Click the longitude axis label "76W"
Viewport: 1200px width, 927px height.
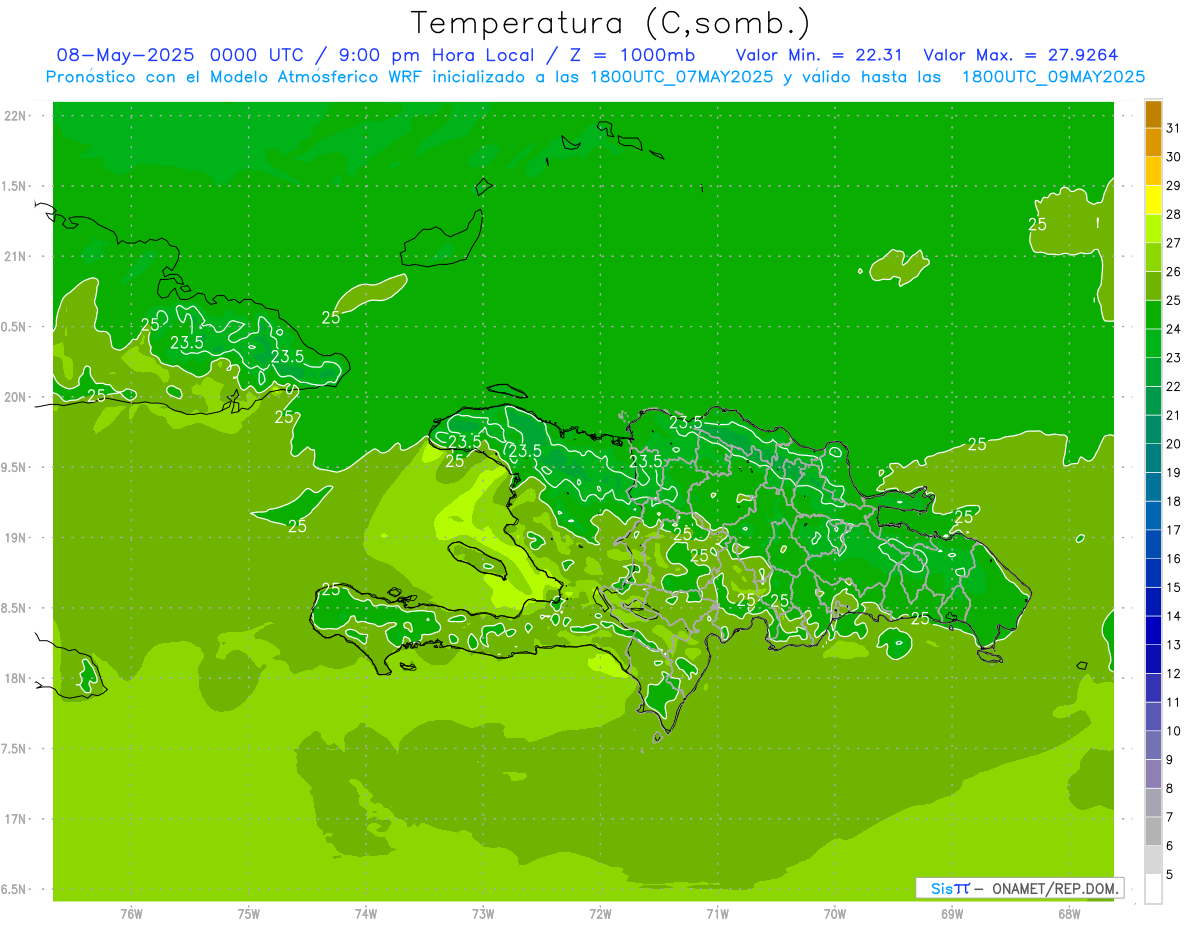[x=131, y=913]
